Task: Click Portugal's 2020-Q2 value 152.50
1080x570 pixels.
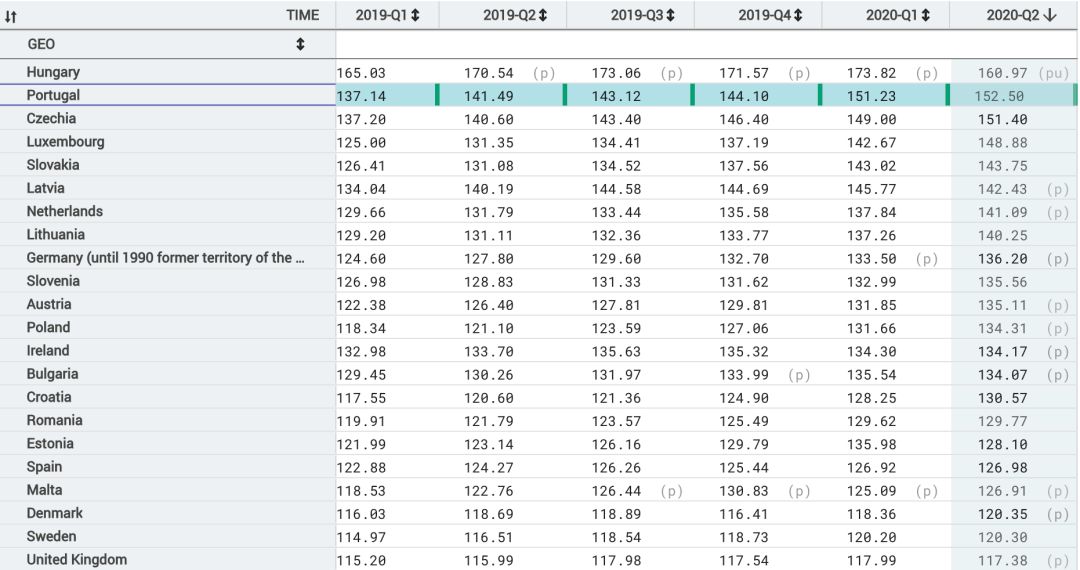Action: point(999,96)
